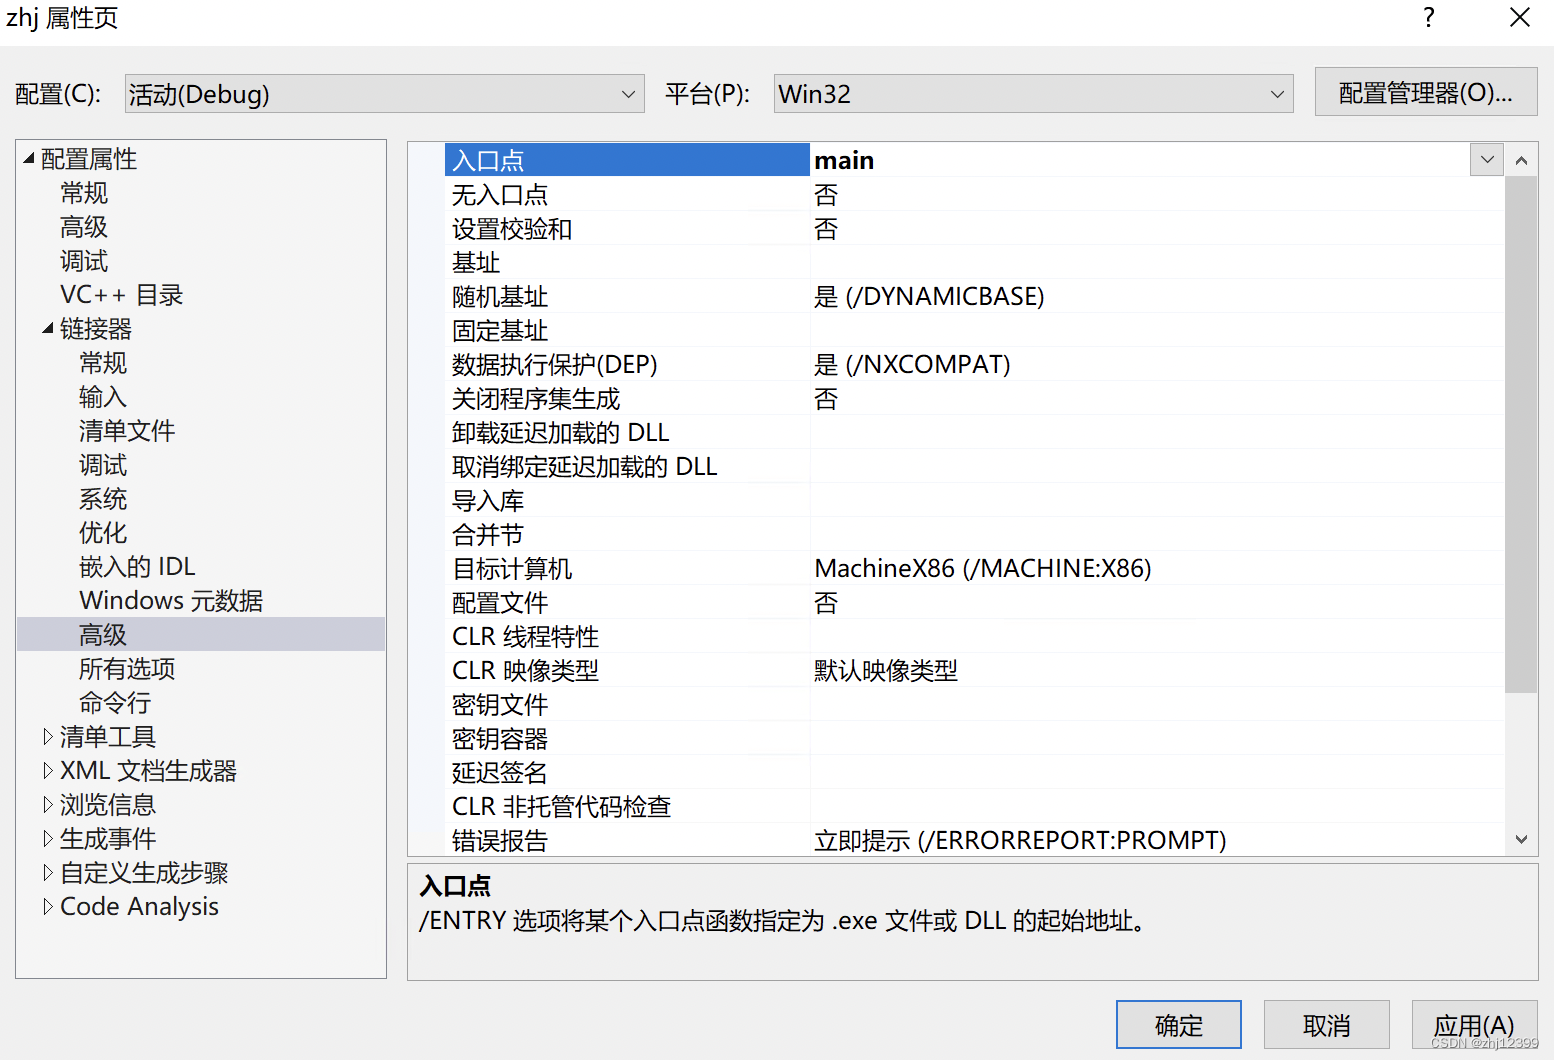Select the VC++ 目录 item
This screenshot has height=1060, width=1554.
pos(122,294)
